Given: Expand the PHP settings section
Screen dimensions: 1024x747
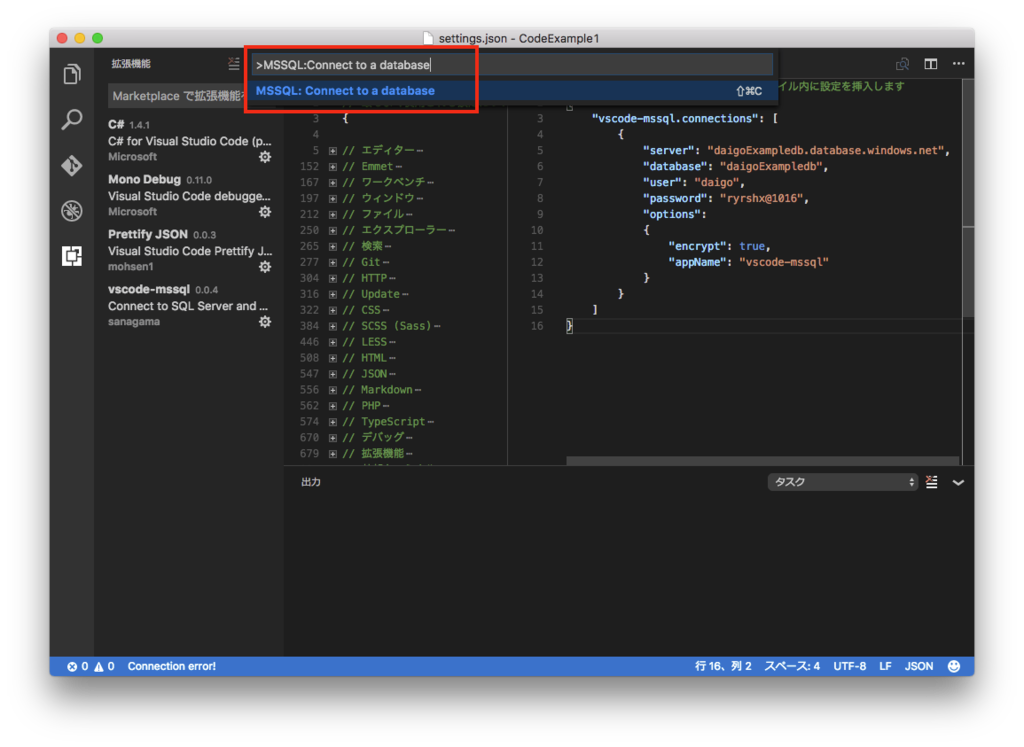Looking at the screenshot, I should tap(333, 406).
